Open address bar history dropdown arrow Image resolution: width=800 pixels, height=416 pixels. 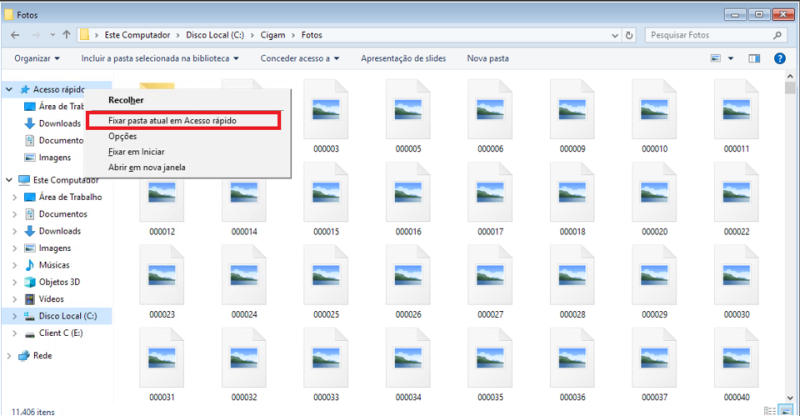(615, 35)
